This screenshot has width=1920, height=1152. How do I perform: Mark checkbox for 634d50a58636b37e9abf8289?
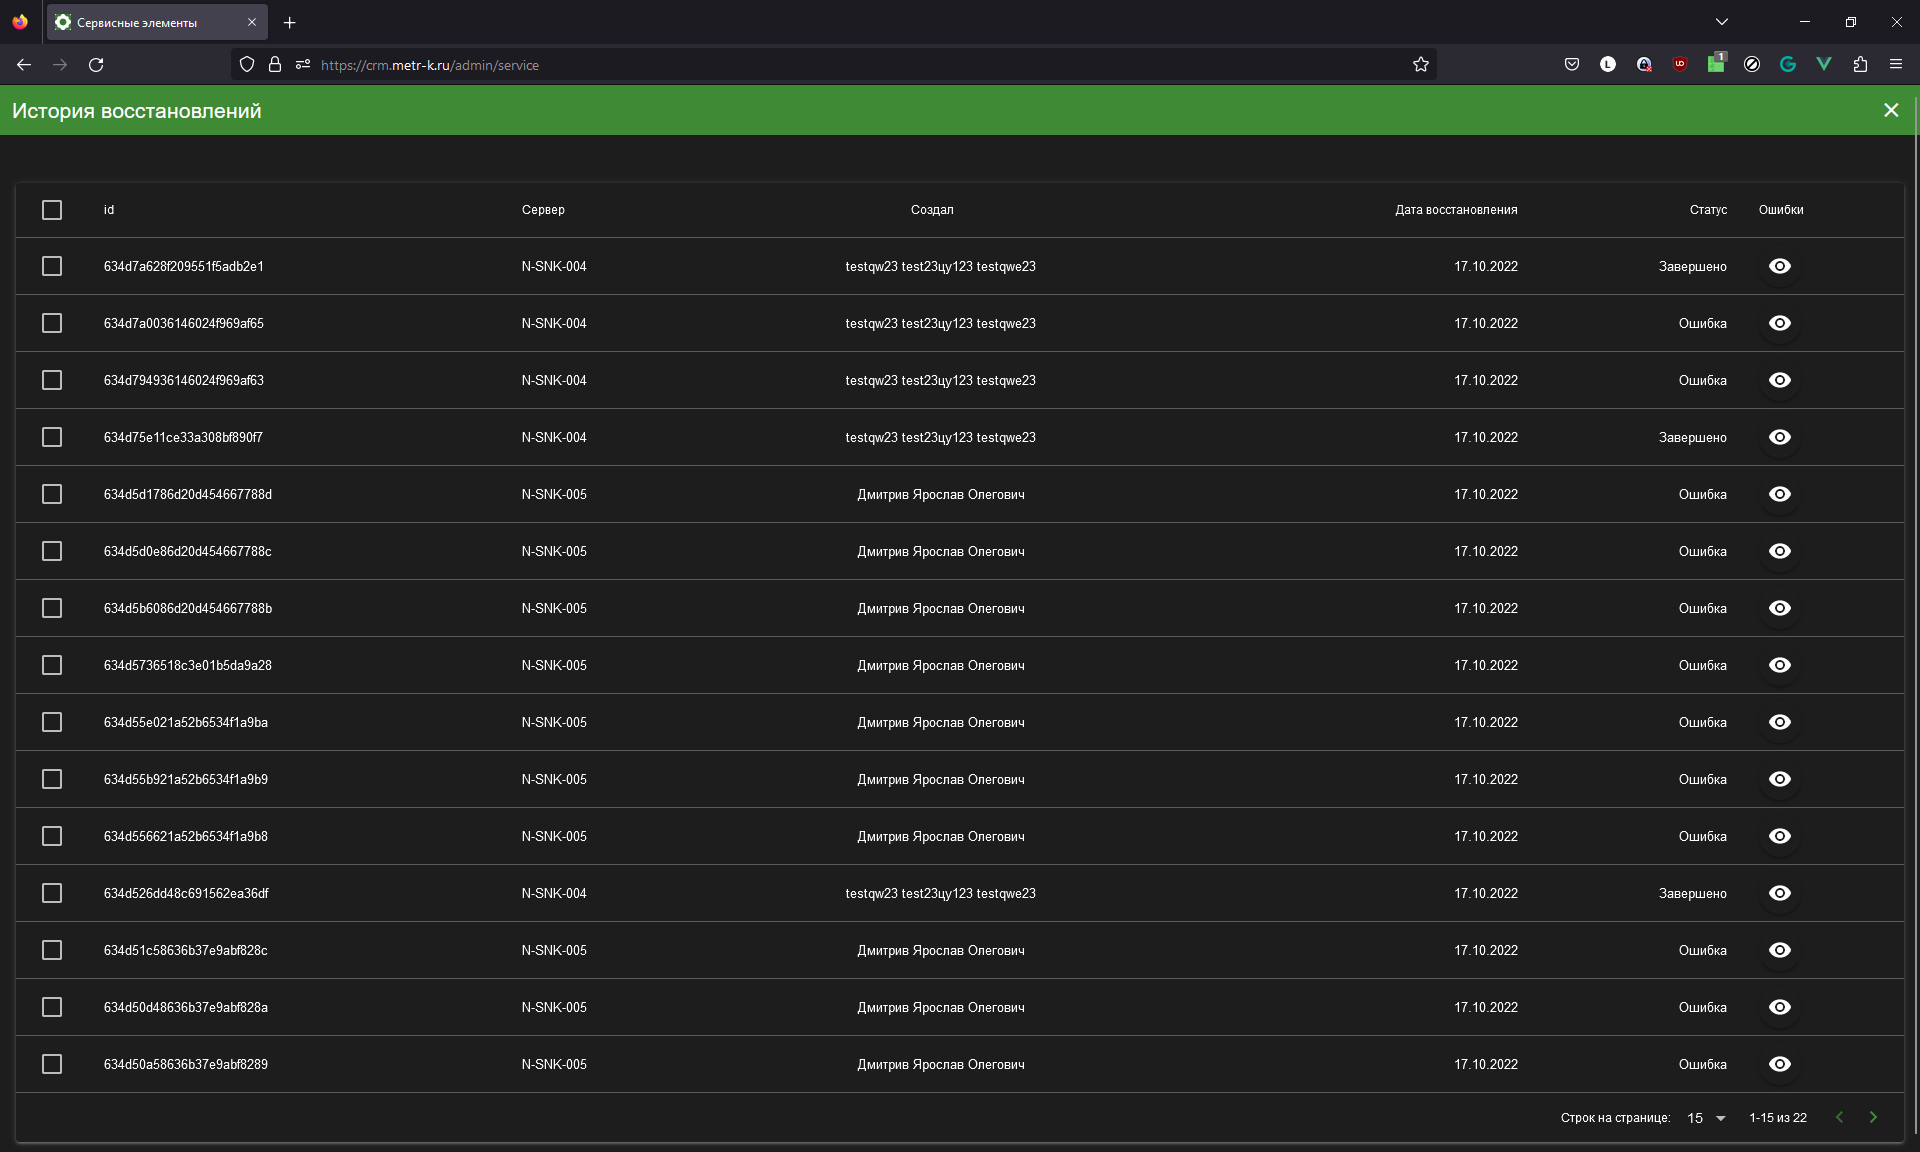52,1064
